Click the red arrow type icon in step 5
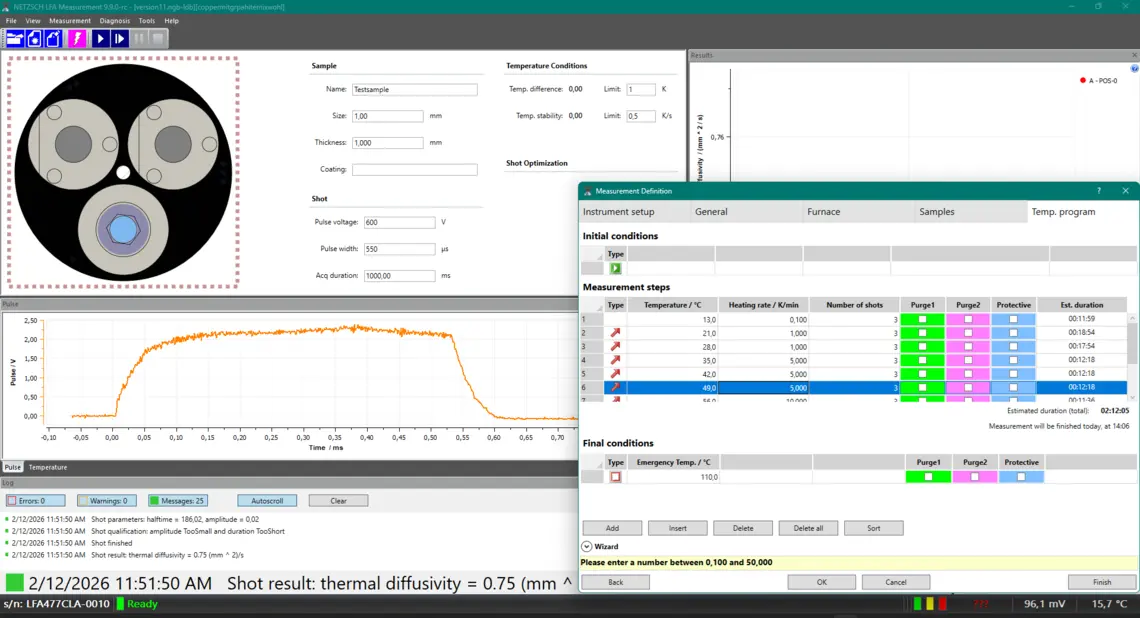Viewport: 1140px width, 618px height. click(616, 374)
